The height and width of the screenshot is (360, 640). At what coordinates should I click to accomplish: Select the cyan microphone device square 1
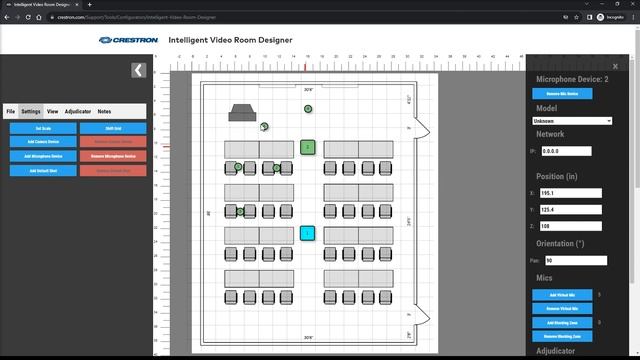pyautogui.click(x=307, y=233)
